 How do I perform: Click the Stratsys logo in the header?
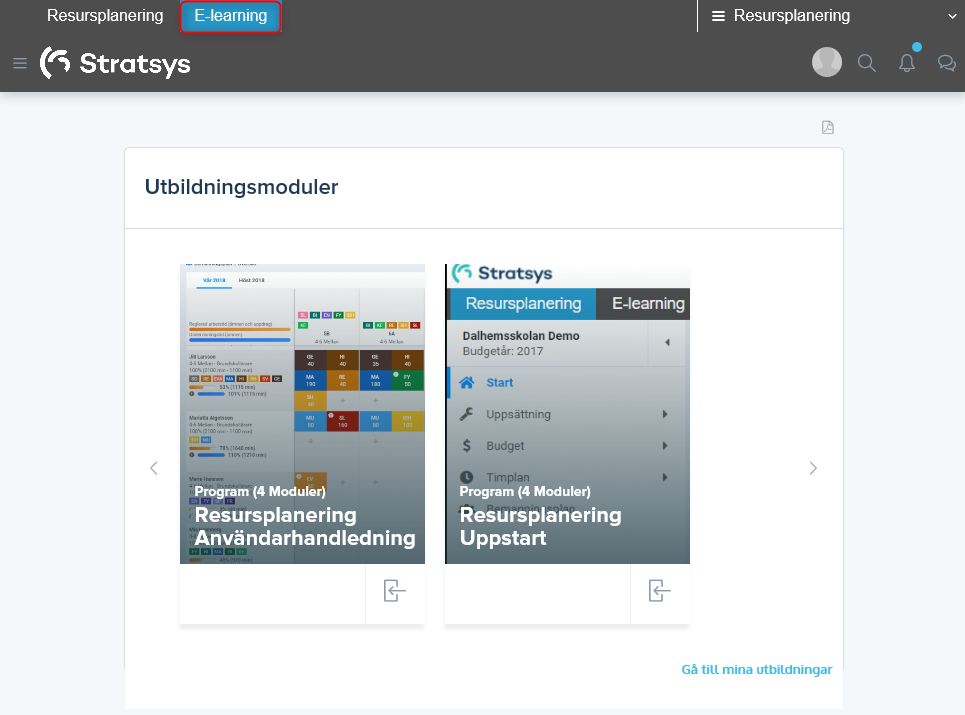tap(115, 63)
